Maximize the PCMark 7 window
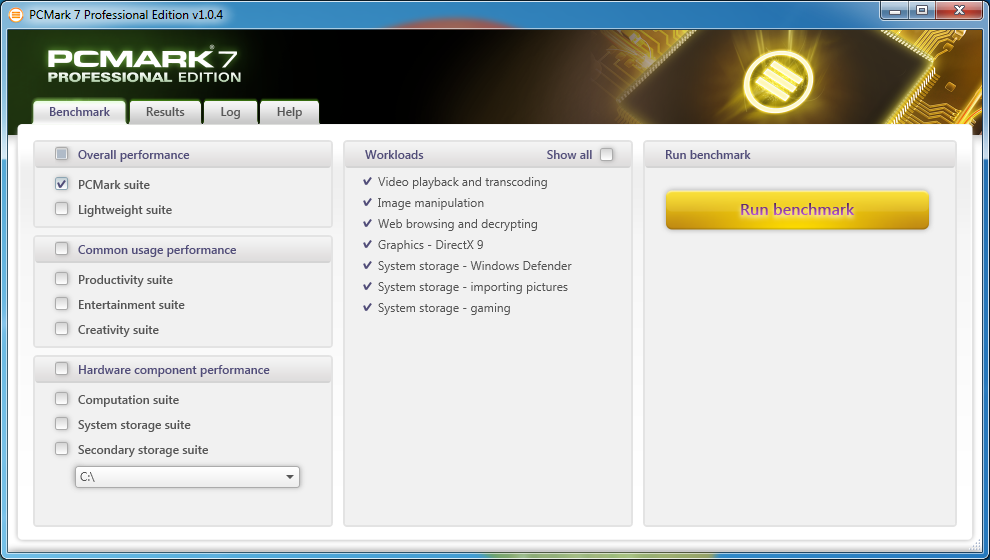The image size is (990, 560). click(922, 10)
